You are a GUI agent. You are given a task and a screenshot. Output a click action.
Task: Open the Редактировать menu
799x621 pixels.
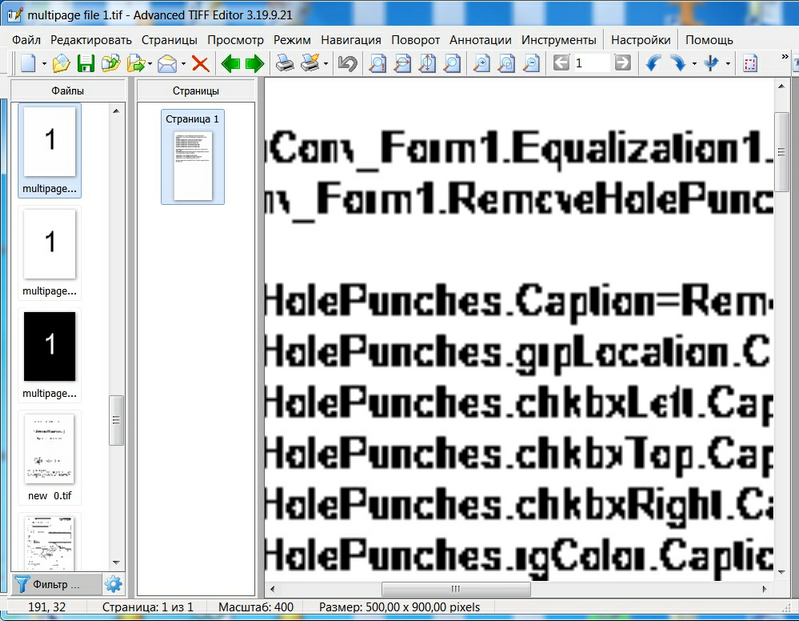coord(91,40)
